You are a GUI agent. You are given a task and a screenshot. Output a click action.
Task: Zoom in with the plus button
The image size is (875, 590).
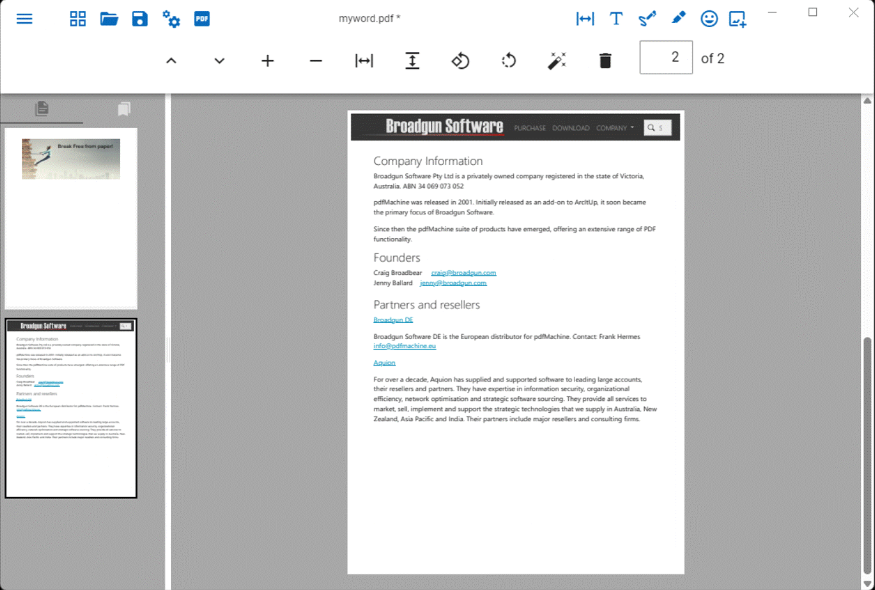(267, 61)
